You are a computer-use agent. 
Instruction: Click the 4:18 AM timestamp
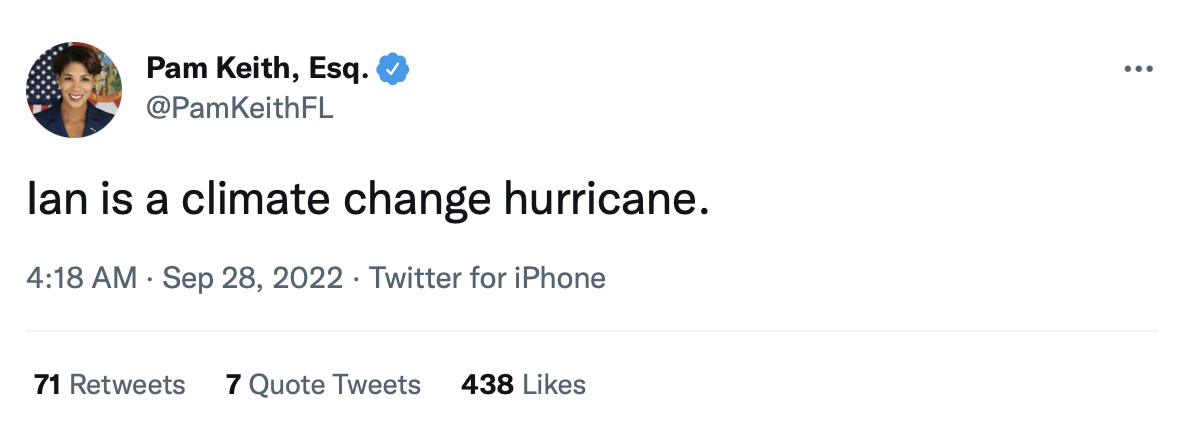point(82,277)
